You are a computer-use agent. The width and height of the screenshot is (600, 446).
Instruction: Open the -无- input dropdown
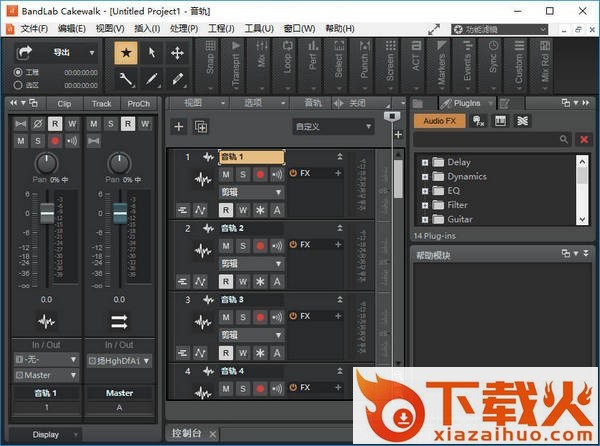(x=46, y=360)
